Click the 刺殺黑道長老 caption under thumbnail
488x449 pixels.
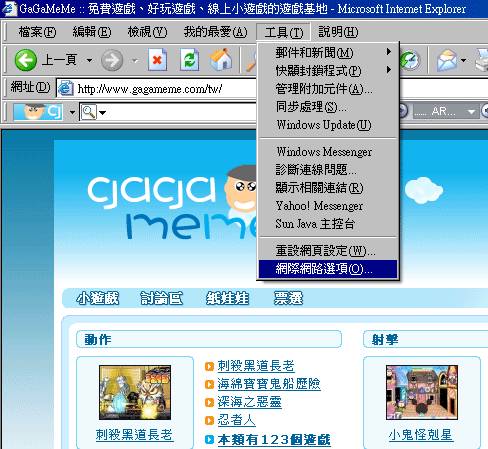point(135,435)
